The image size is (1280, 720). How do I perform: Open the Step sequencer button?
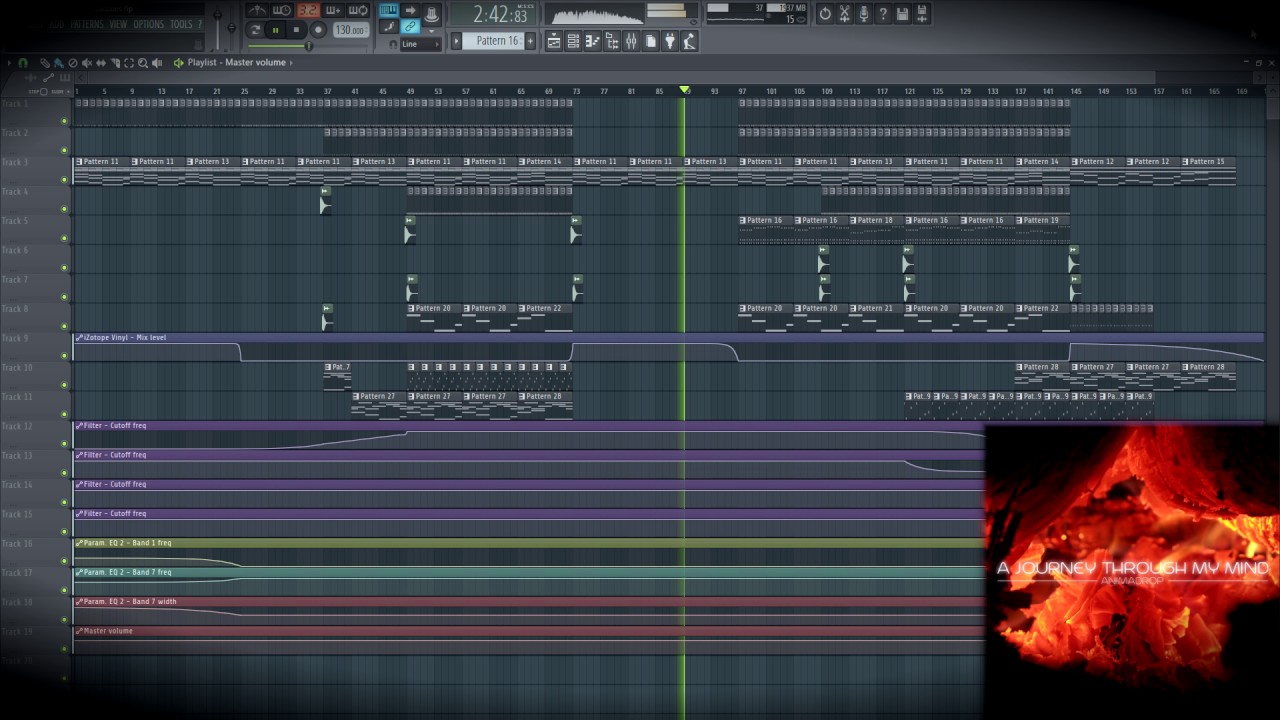[573, 41]
